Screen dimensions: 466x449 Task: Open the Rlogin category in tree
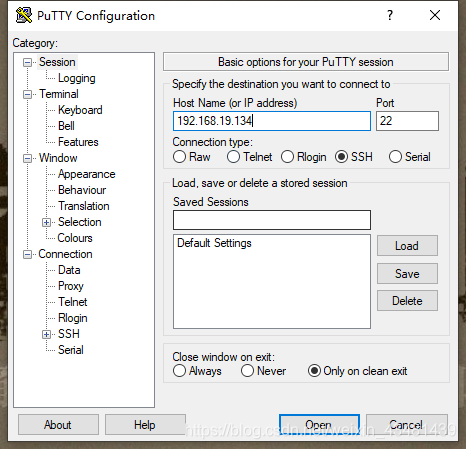tap(73, 318)
